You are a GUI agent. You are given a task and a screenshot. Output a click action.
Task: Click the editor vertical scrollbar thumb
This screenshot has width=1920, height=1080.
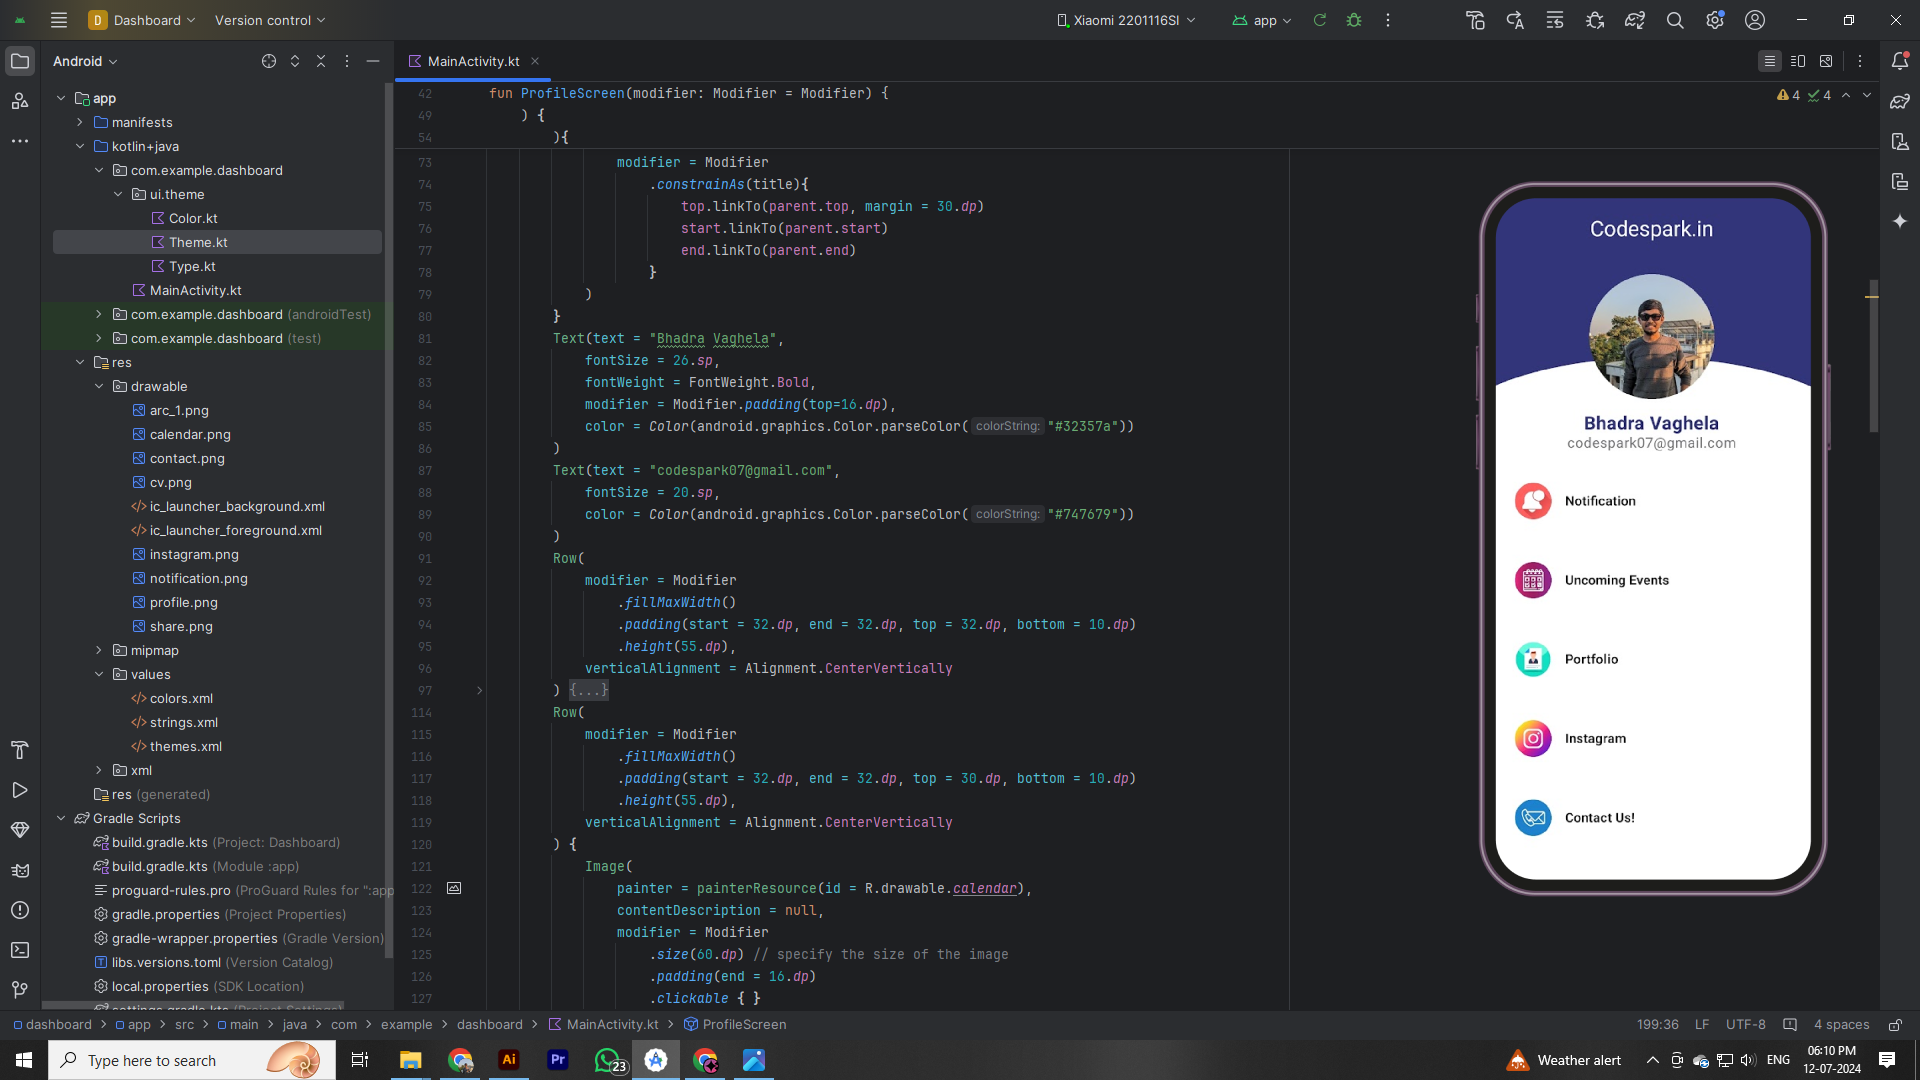click(1873, 355)
